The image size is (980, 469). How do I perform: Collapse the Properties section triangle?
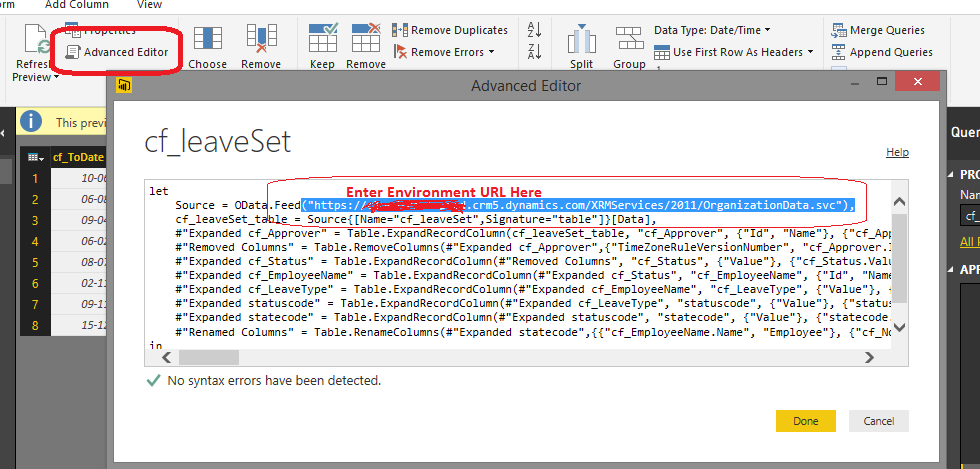952,174
